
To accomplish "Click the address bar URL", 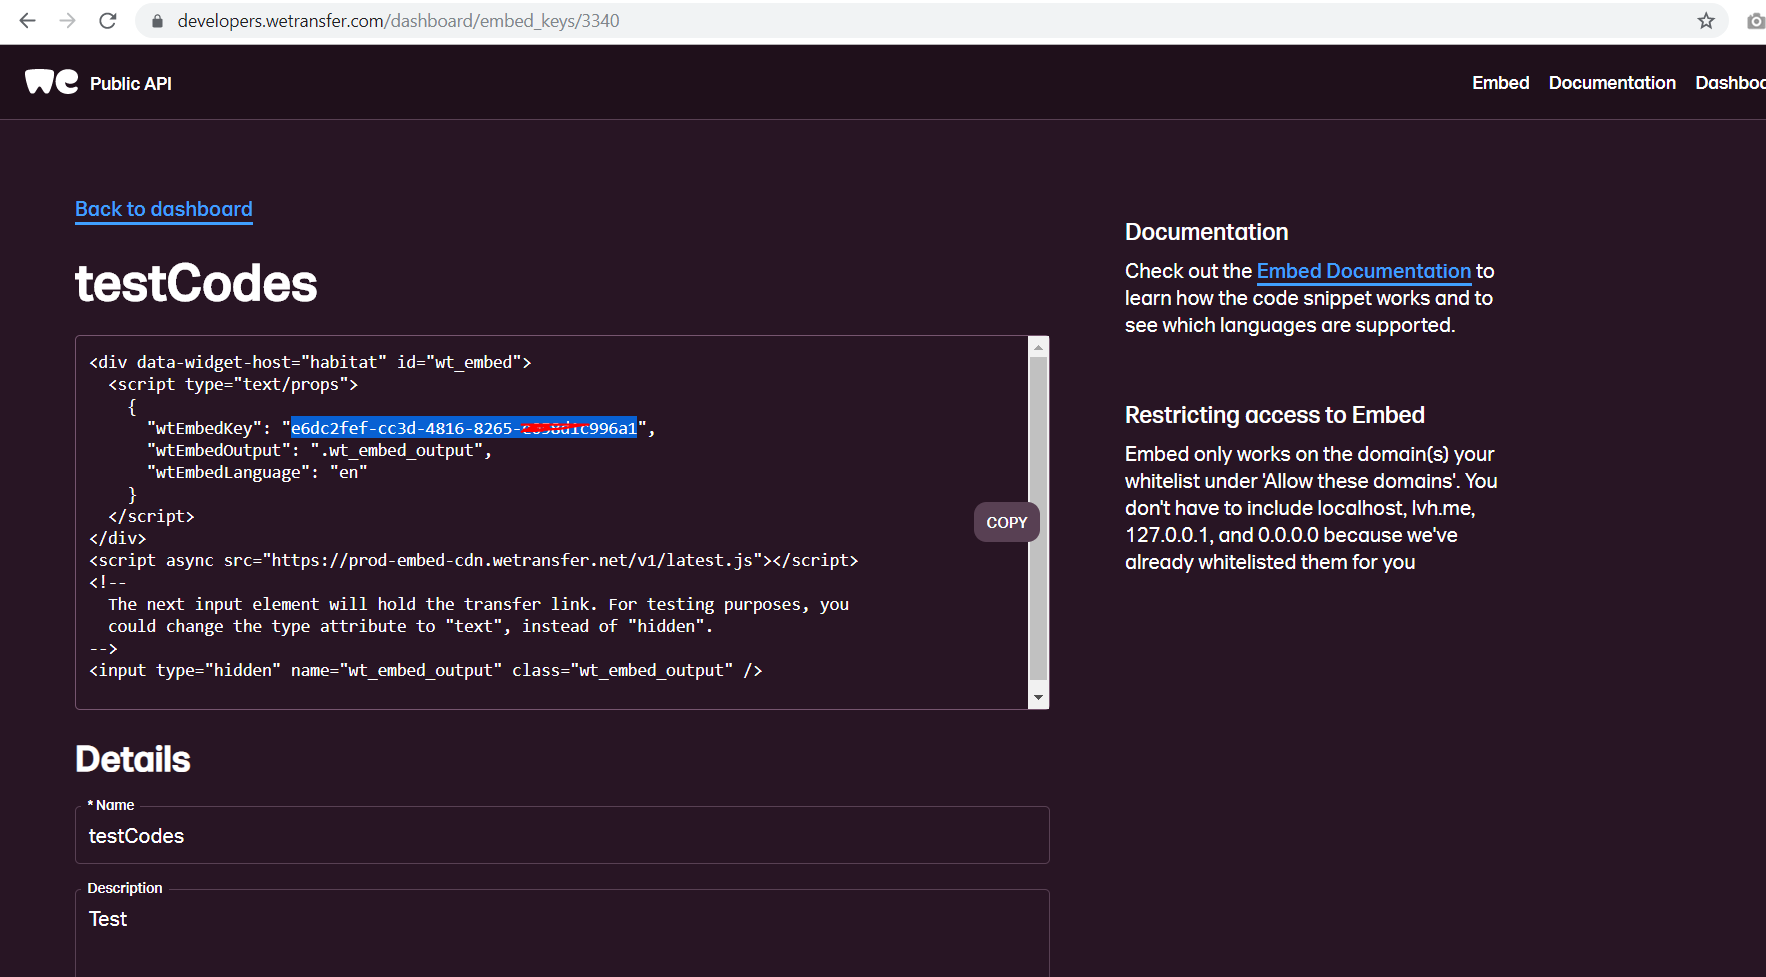I will pos(398,21).
